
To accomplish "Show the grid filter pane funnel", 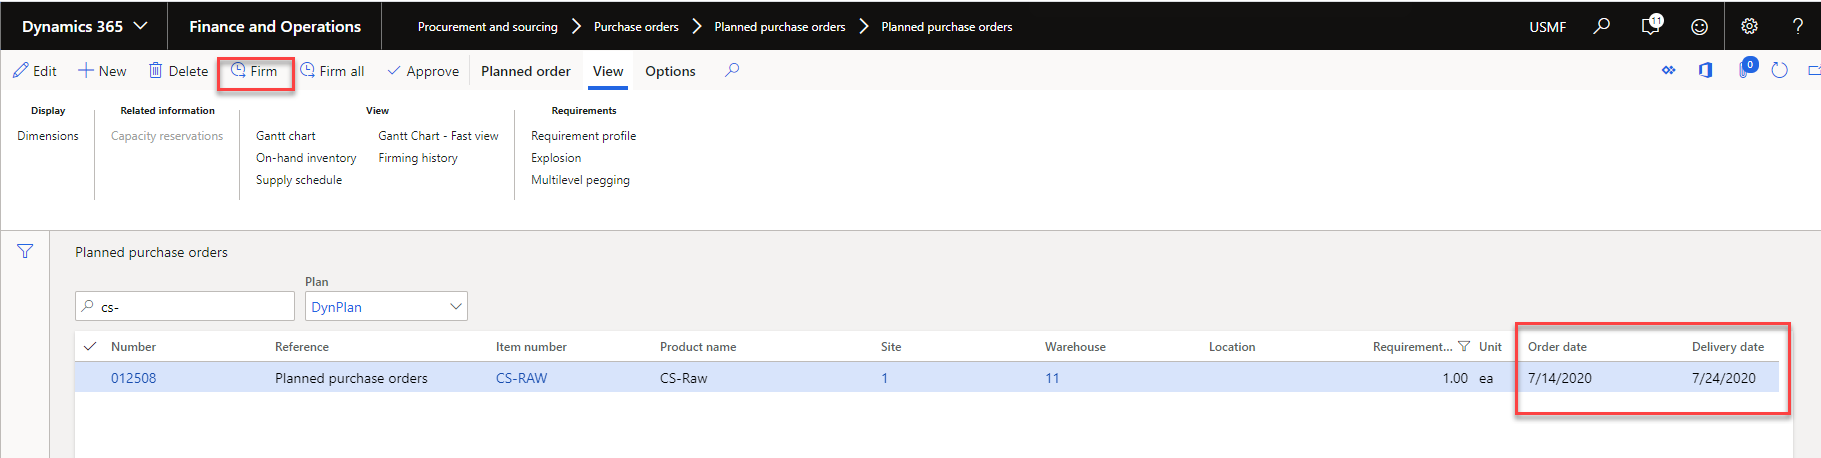I will click(x=25, y=252).
